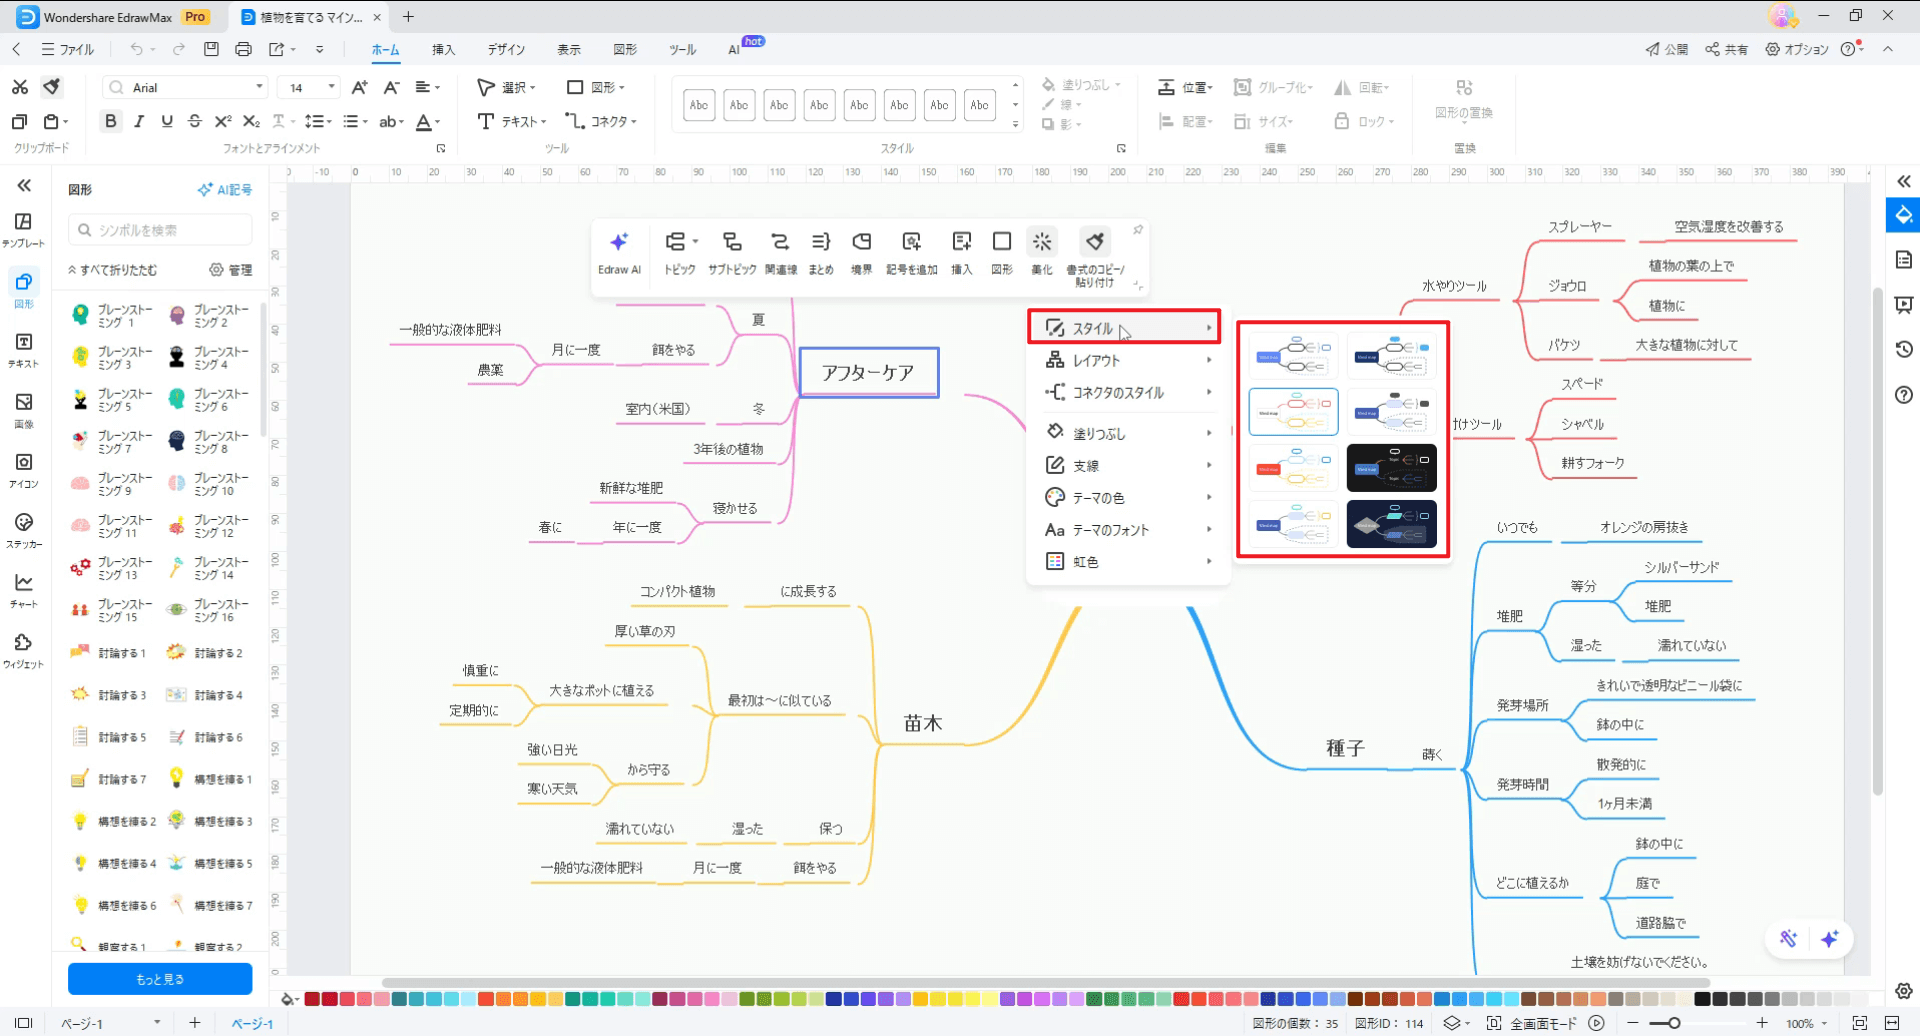Viewport: 1920px width, 1036px height.
Task: Open the オプション options button
Action: (x=1797, y=49)
